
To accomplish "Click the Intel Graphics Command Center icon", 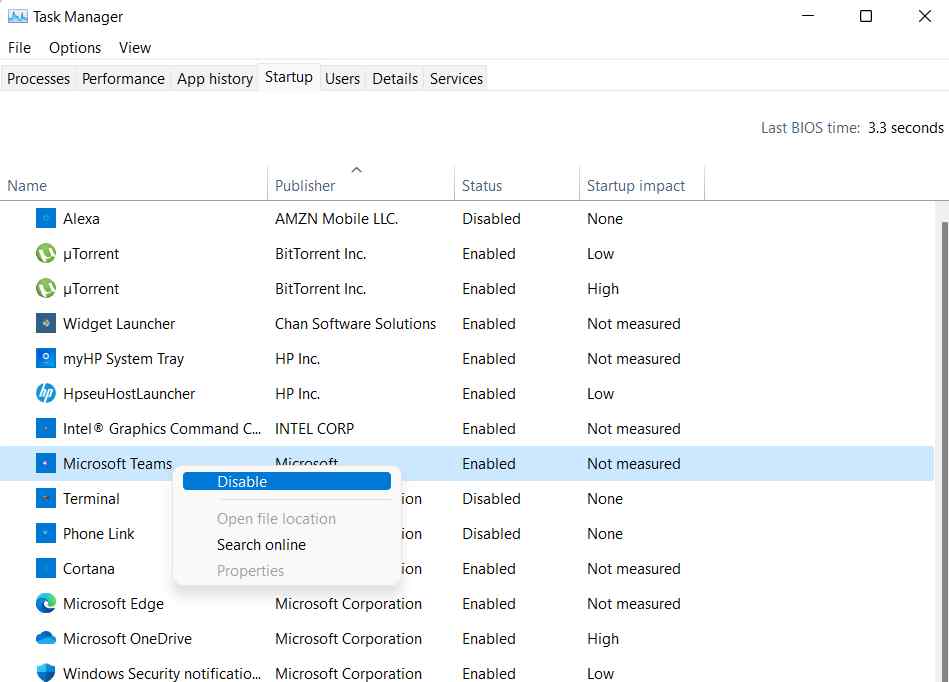I will click(x=45, y=428).
